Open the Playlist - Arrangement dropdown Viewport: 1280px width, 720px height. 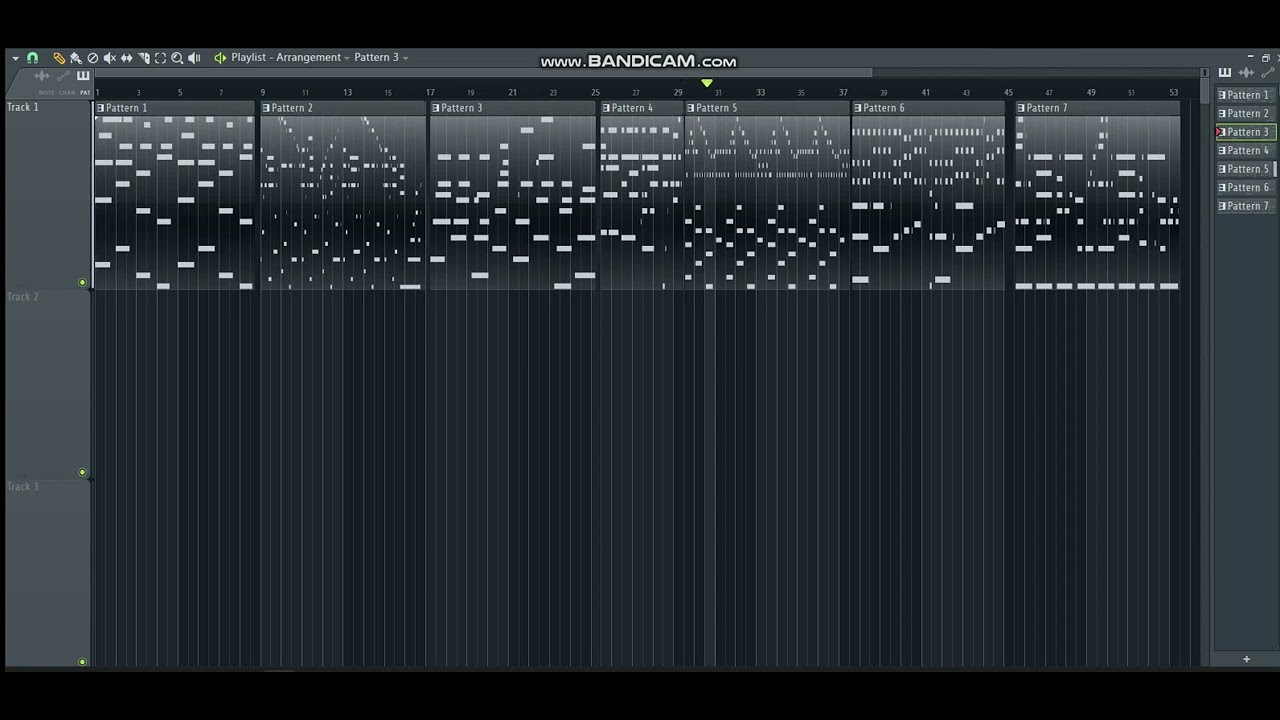tap(291, 58)
